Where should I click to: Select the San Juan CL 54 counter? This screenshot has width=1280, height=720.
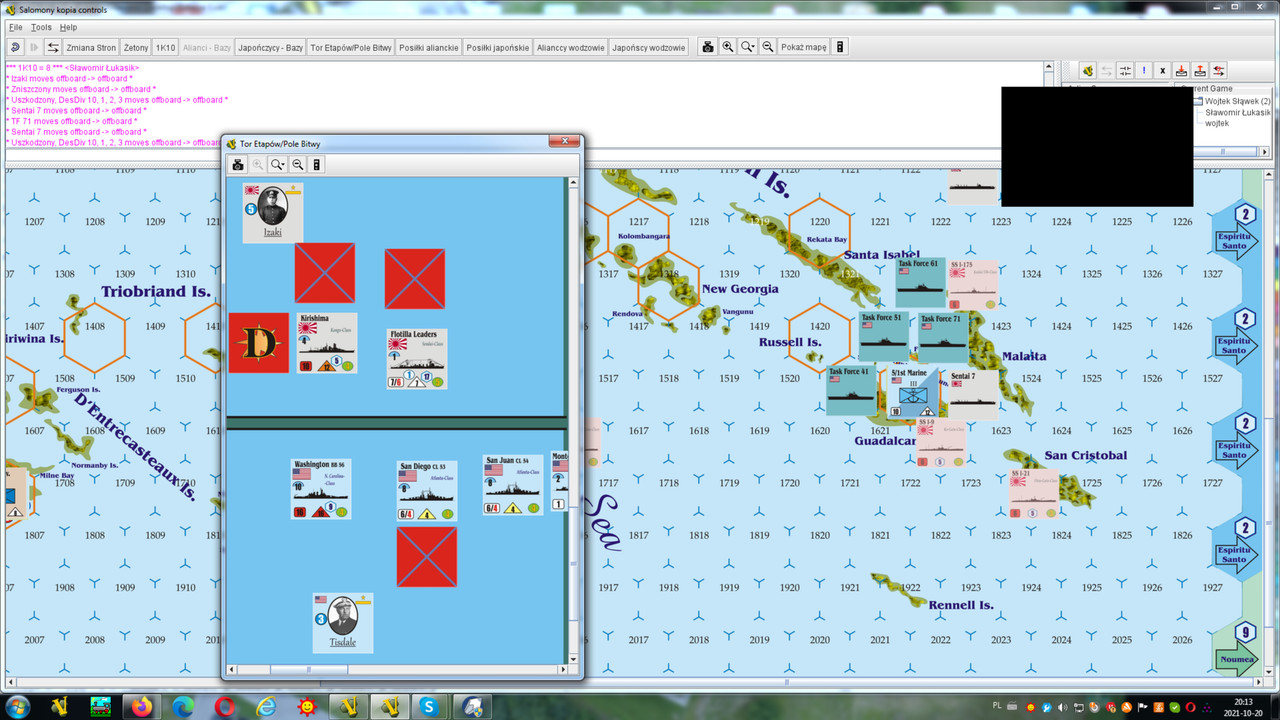point(513,485)
